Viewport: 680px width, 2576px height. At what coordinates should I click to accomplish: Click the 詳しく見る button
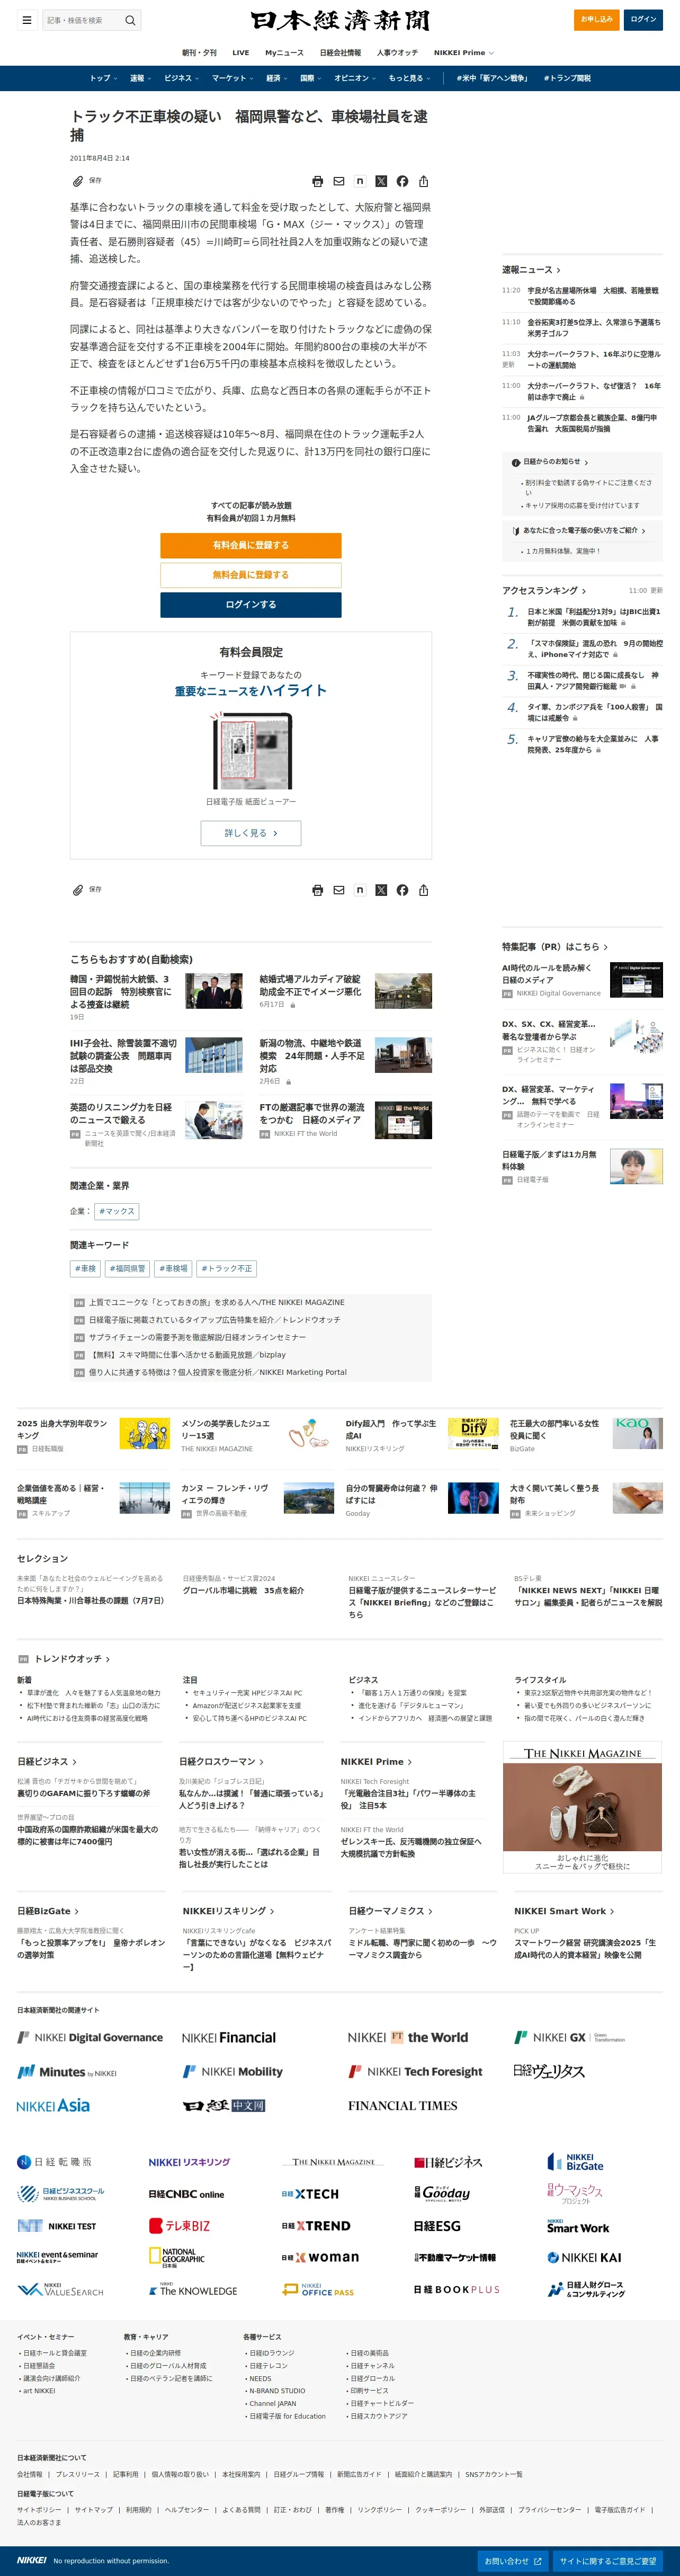[x=251, y=833]
